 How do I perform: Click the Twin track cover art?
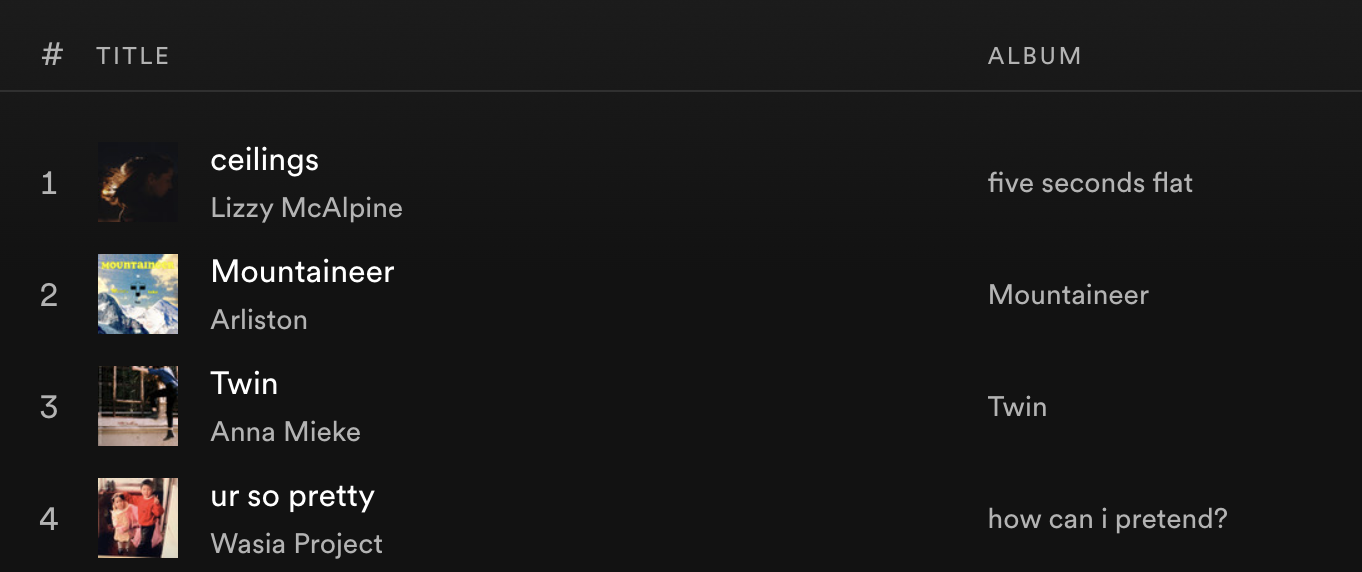[138, 406]
